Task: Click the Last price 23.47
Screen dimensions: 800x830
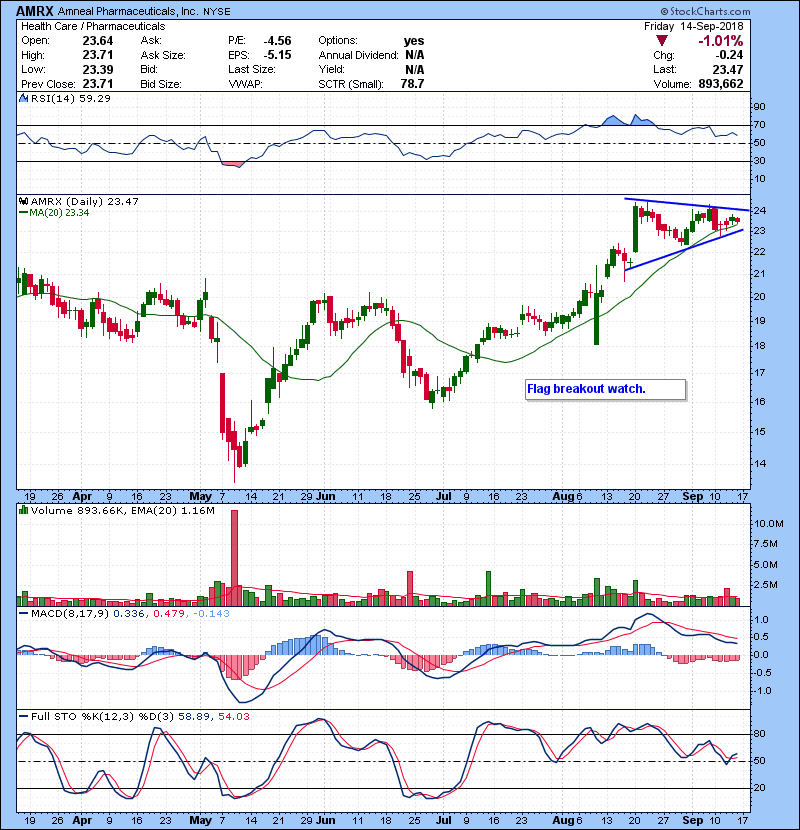Action: (x=727, y=69)
